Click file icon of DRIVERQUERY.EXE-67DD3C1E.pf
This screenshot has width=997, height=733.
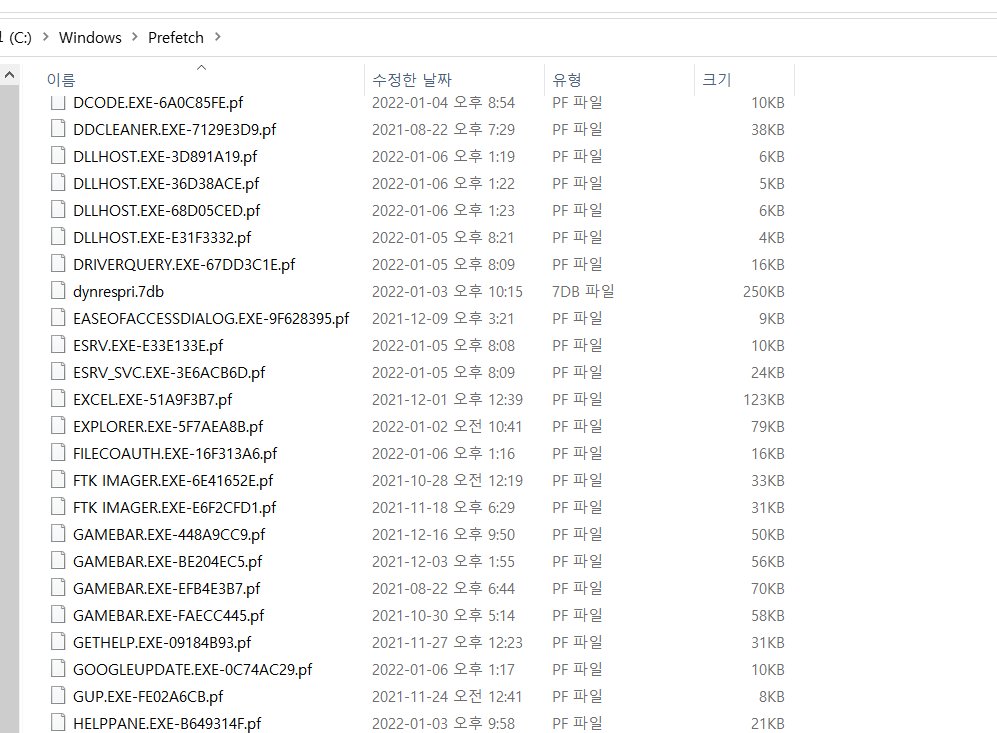[58, 263]
